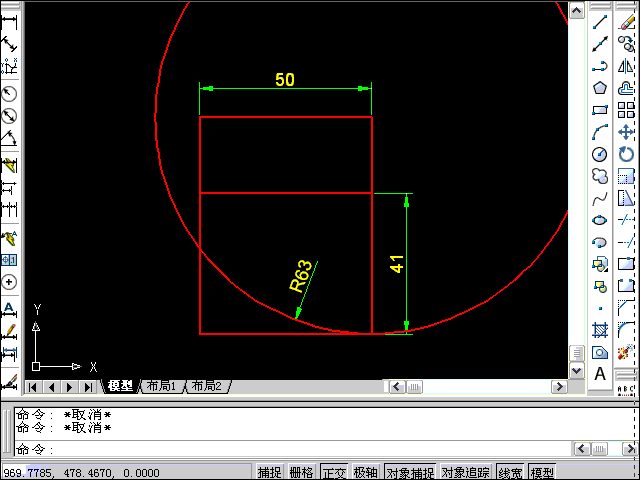Jump to the last layout tab arrow
The width and height of the screenshot is (640, 480).
[87, 387]
